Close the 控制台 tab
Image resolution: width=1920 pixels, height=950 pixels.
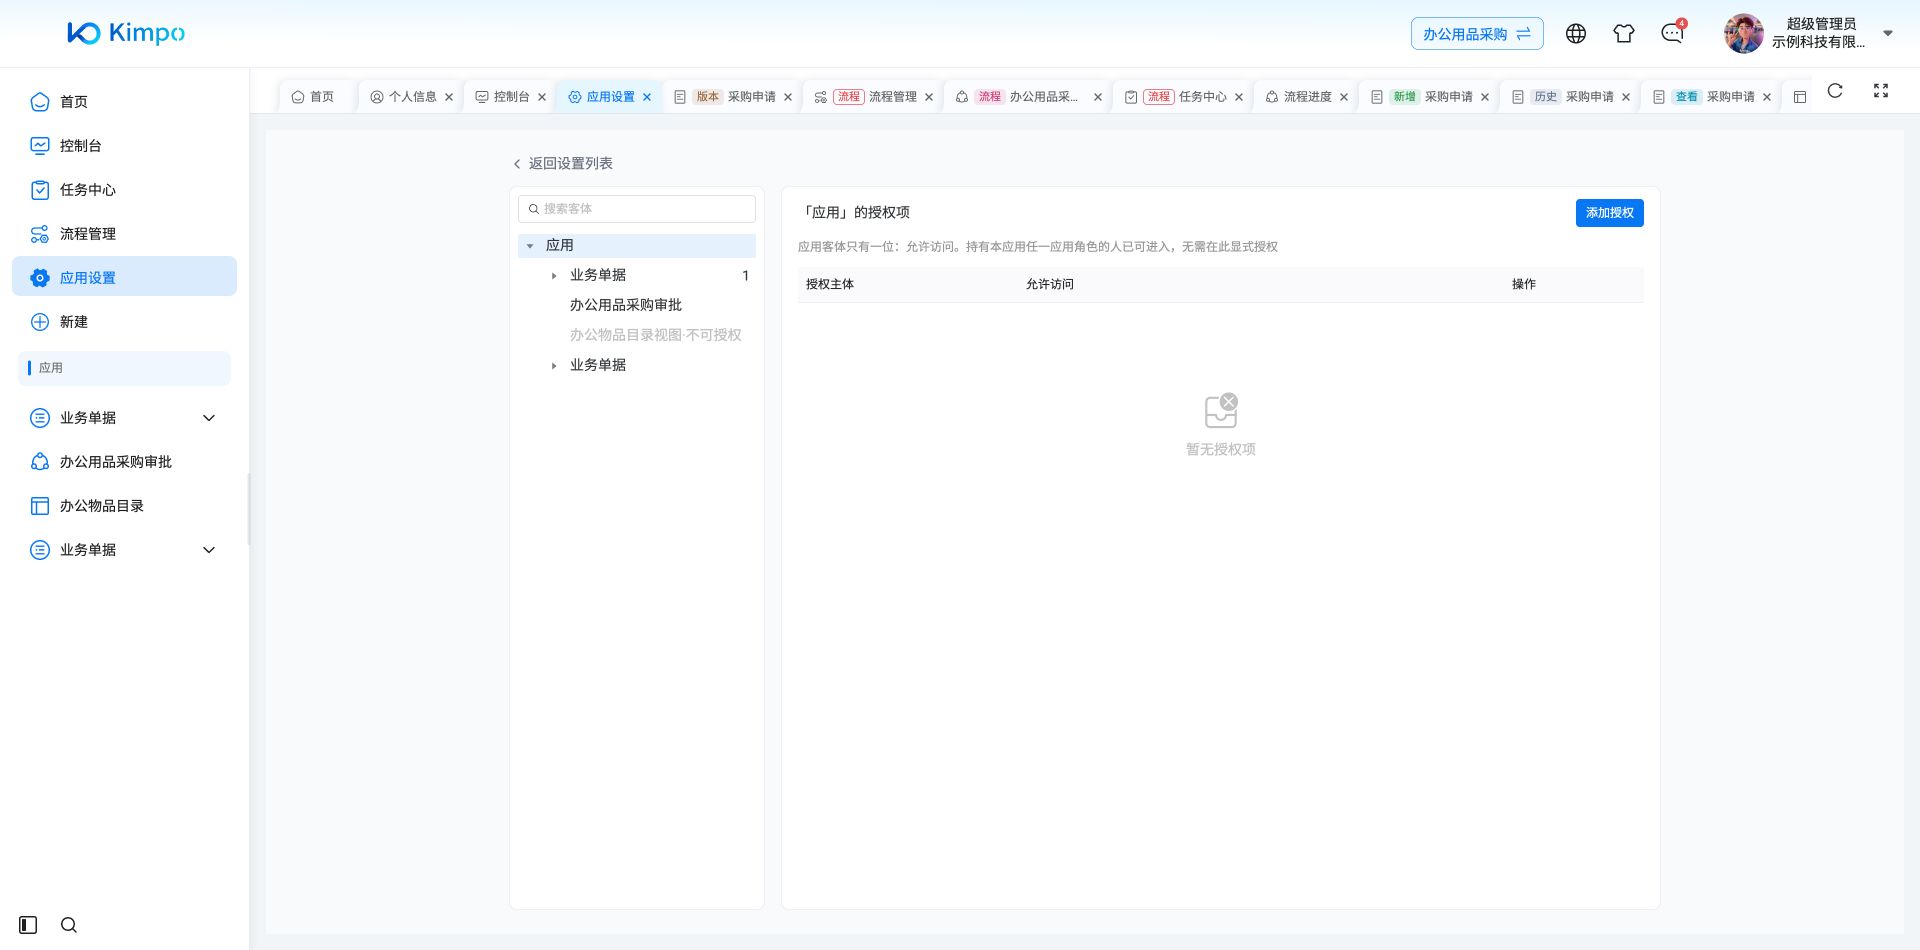(x=542, y=97)
